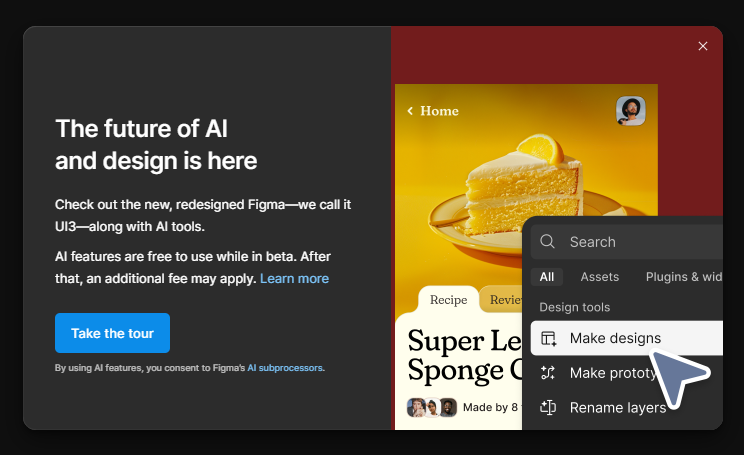Click the contributor avatars next to Made by
This screenshot has width=744, height=455.
tap(432, 407)
